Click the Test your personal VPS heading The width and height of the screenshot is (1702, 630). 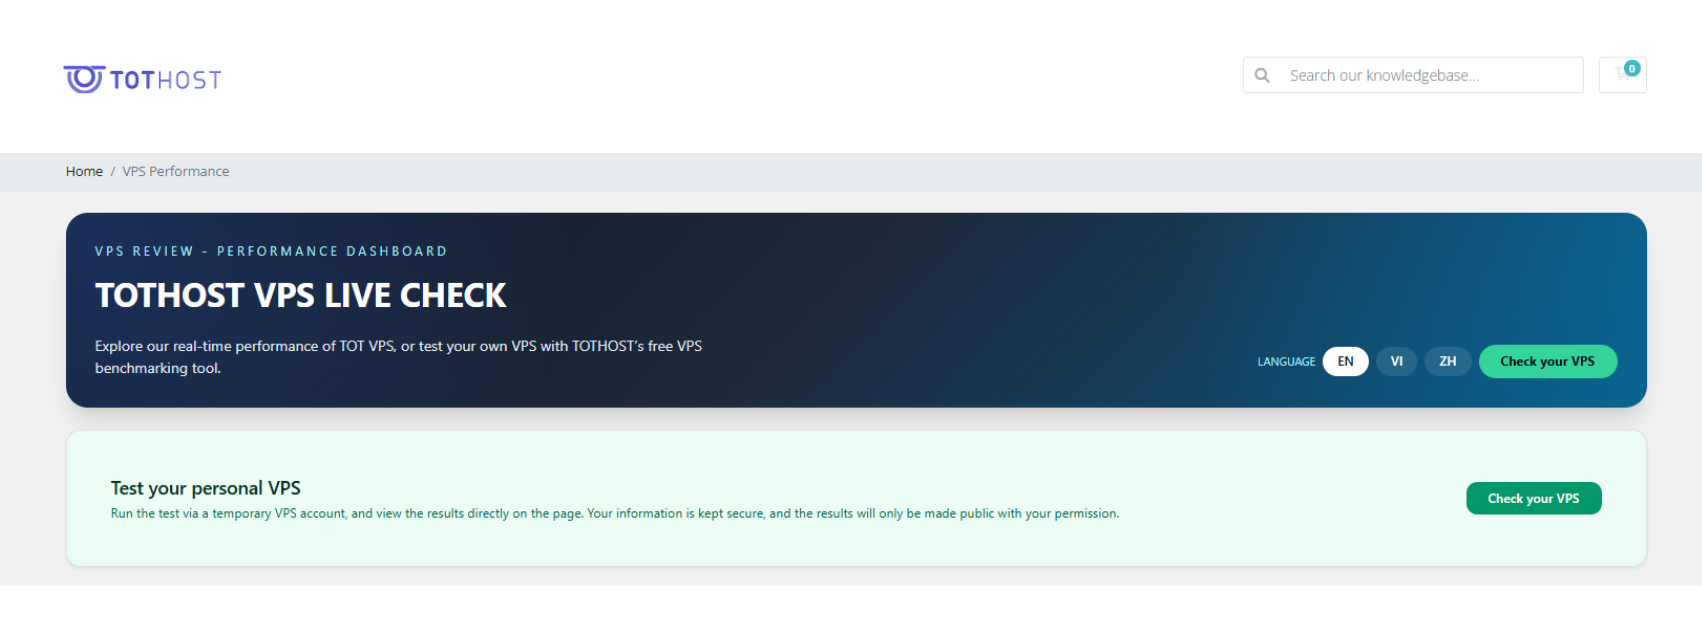point(206,488)
